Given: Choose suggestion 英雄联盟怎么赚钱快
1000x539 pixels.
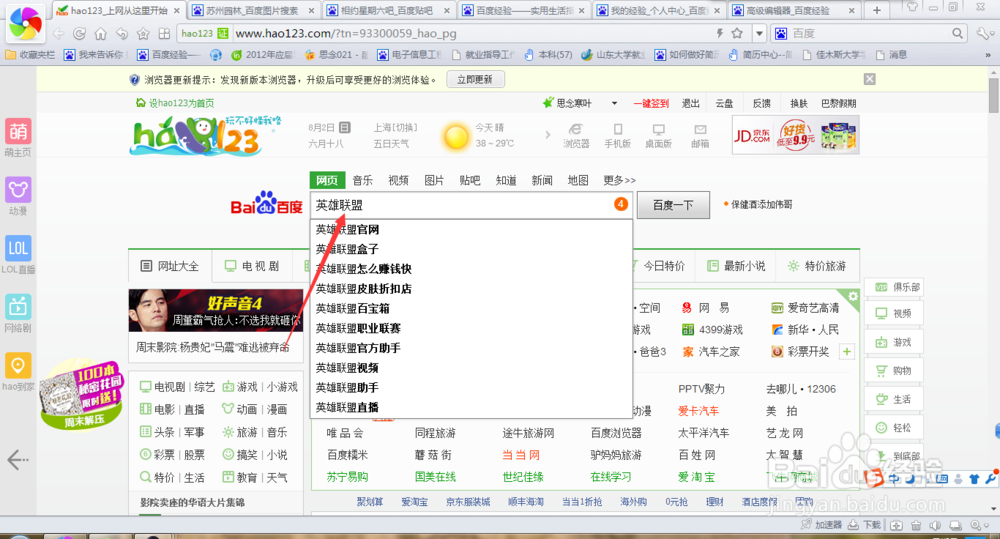Looking at the screenshot, I should click(x=471, y=269).
